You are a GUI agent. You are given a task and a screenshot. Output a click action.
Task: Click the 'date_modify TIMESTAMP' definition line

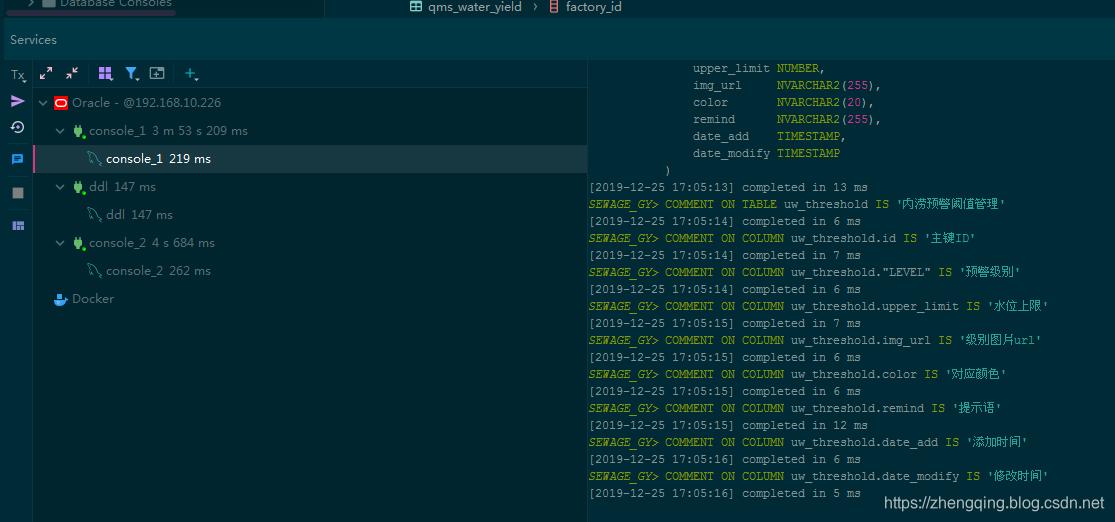tap(766, 154)
